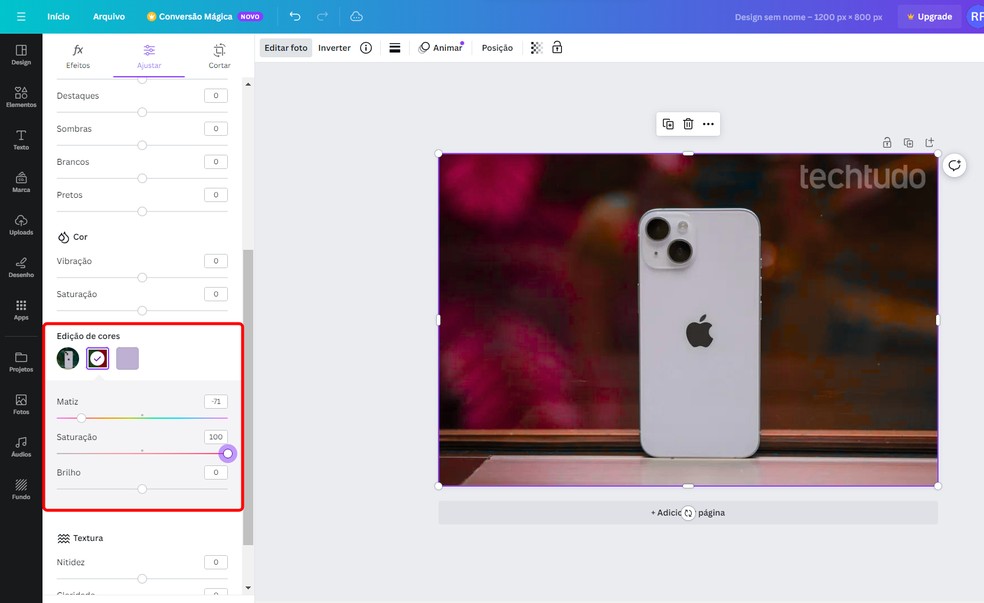Select the image thumbnail color swatch
Image resolution: width=984 pixels, height=603 pixels.
pos(68,358)
